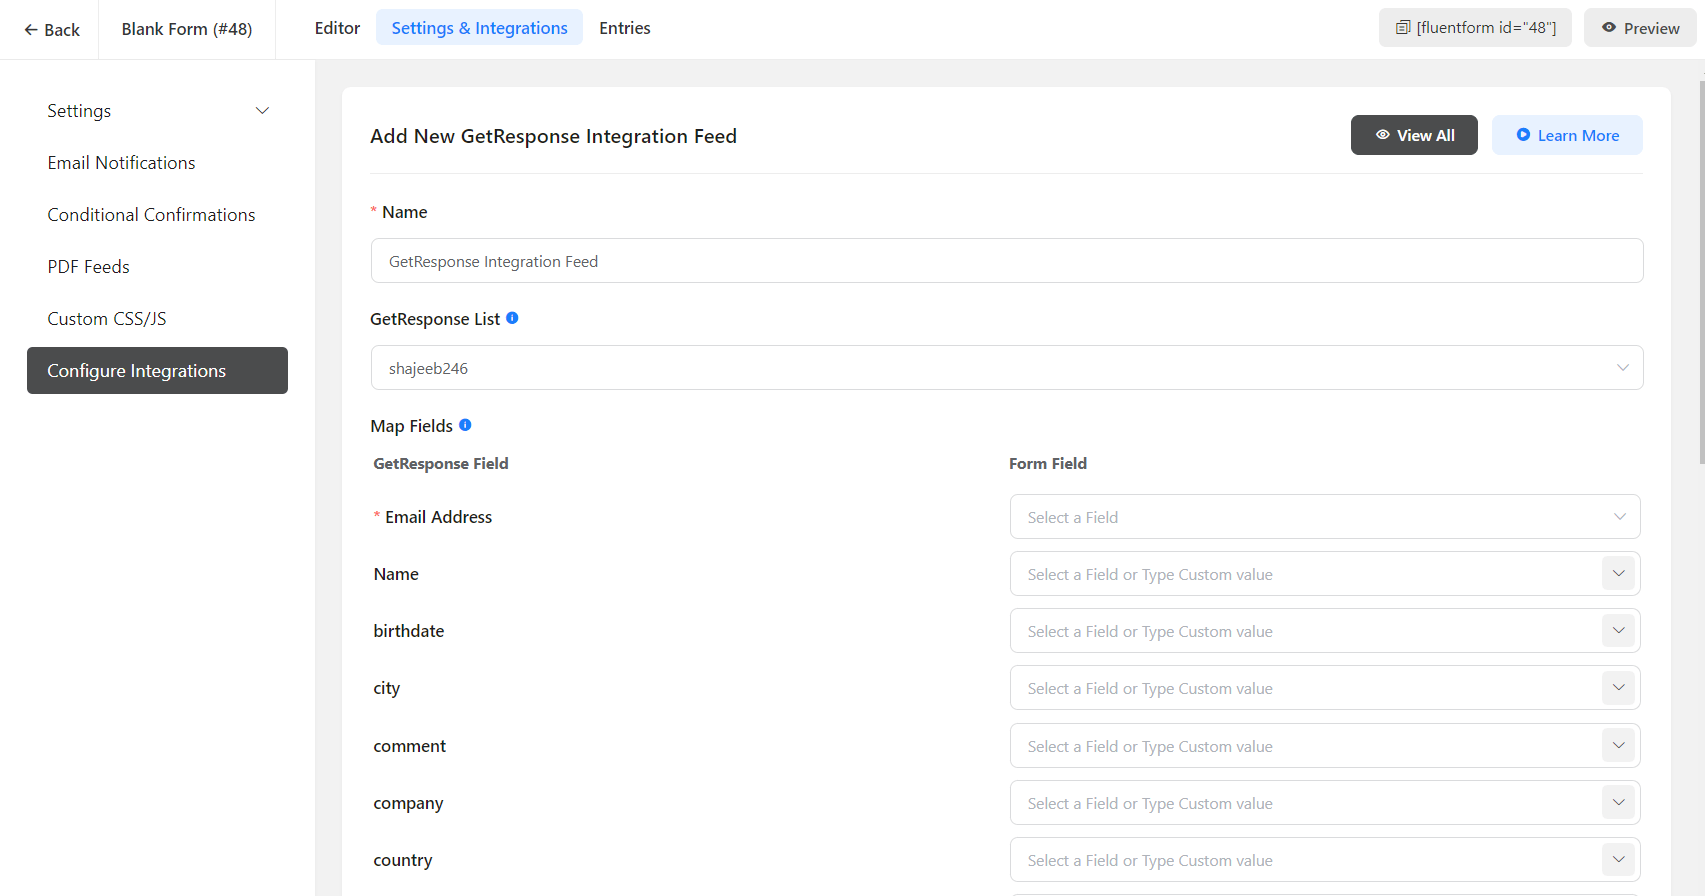Image resolution: width=1705 pixels, height=896 pixels.
Task: Expand the Settings sidebar chevron
Action: click(x=262, y=111)
